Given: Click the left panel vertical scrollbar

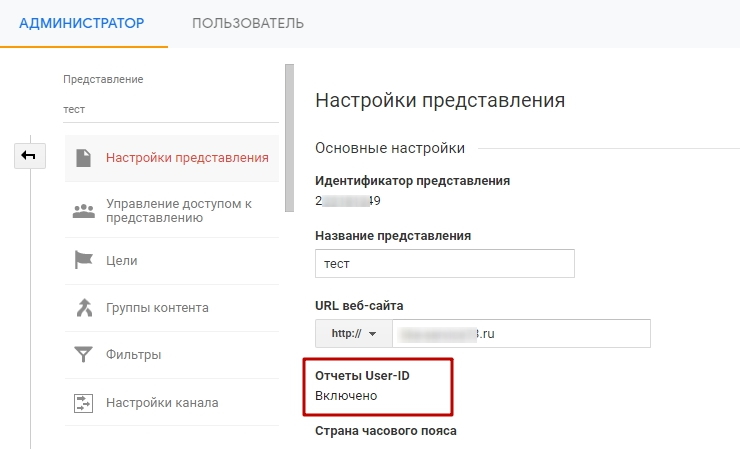Looking at the screenshot, I should coord(289,138).
